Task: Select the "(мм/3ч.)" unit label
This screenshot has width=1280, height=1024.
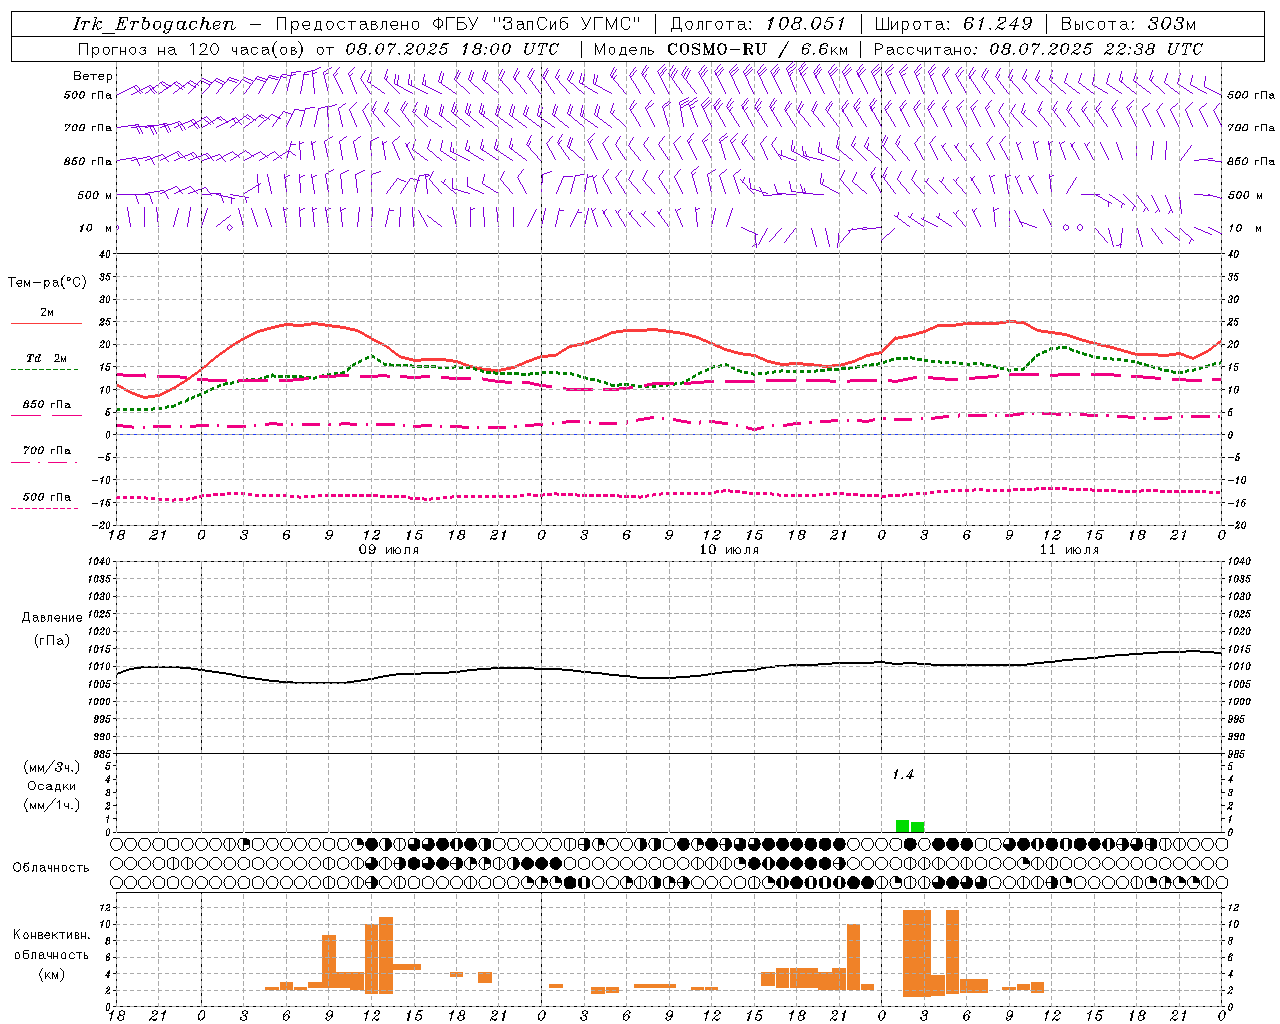Action: (x=52, y=767)
